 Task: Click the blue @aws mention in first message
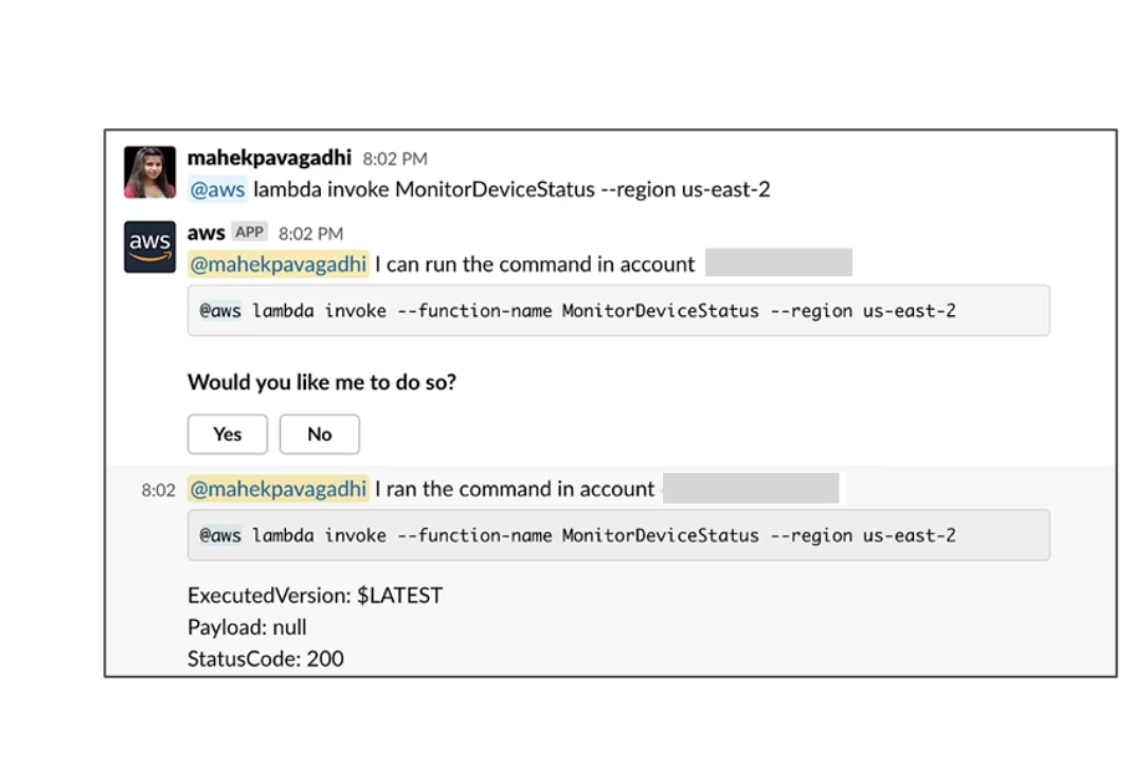click(x=217, y=190)
